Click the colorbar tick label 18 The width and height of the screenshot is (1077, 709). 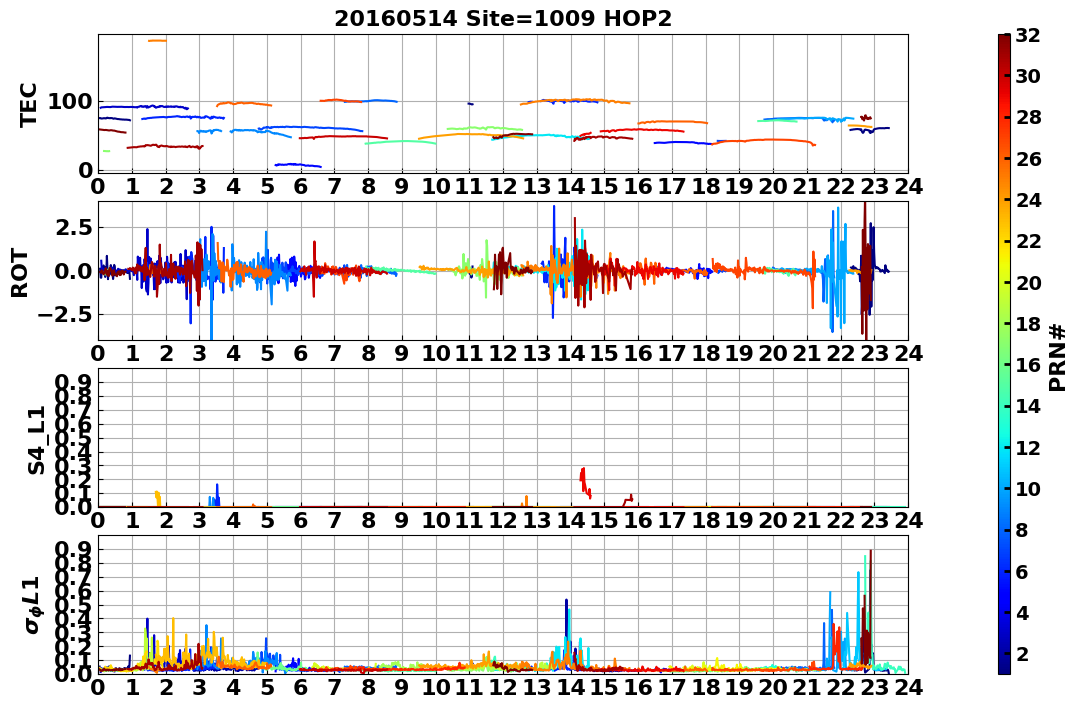coord(1027,324)
